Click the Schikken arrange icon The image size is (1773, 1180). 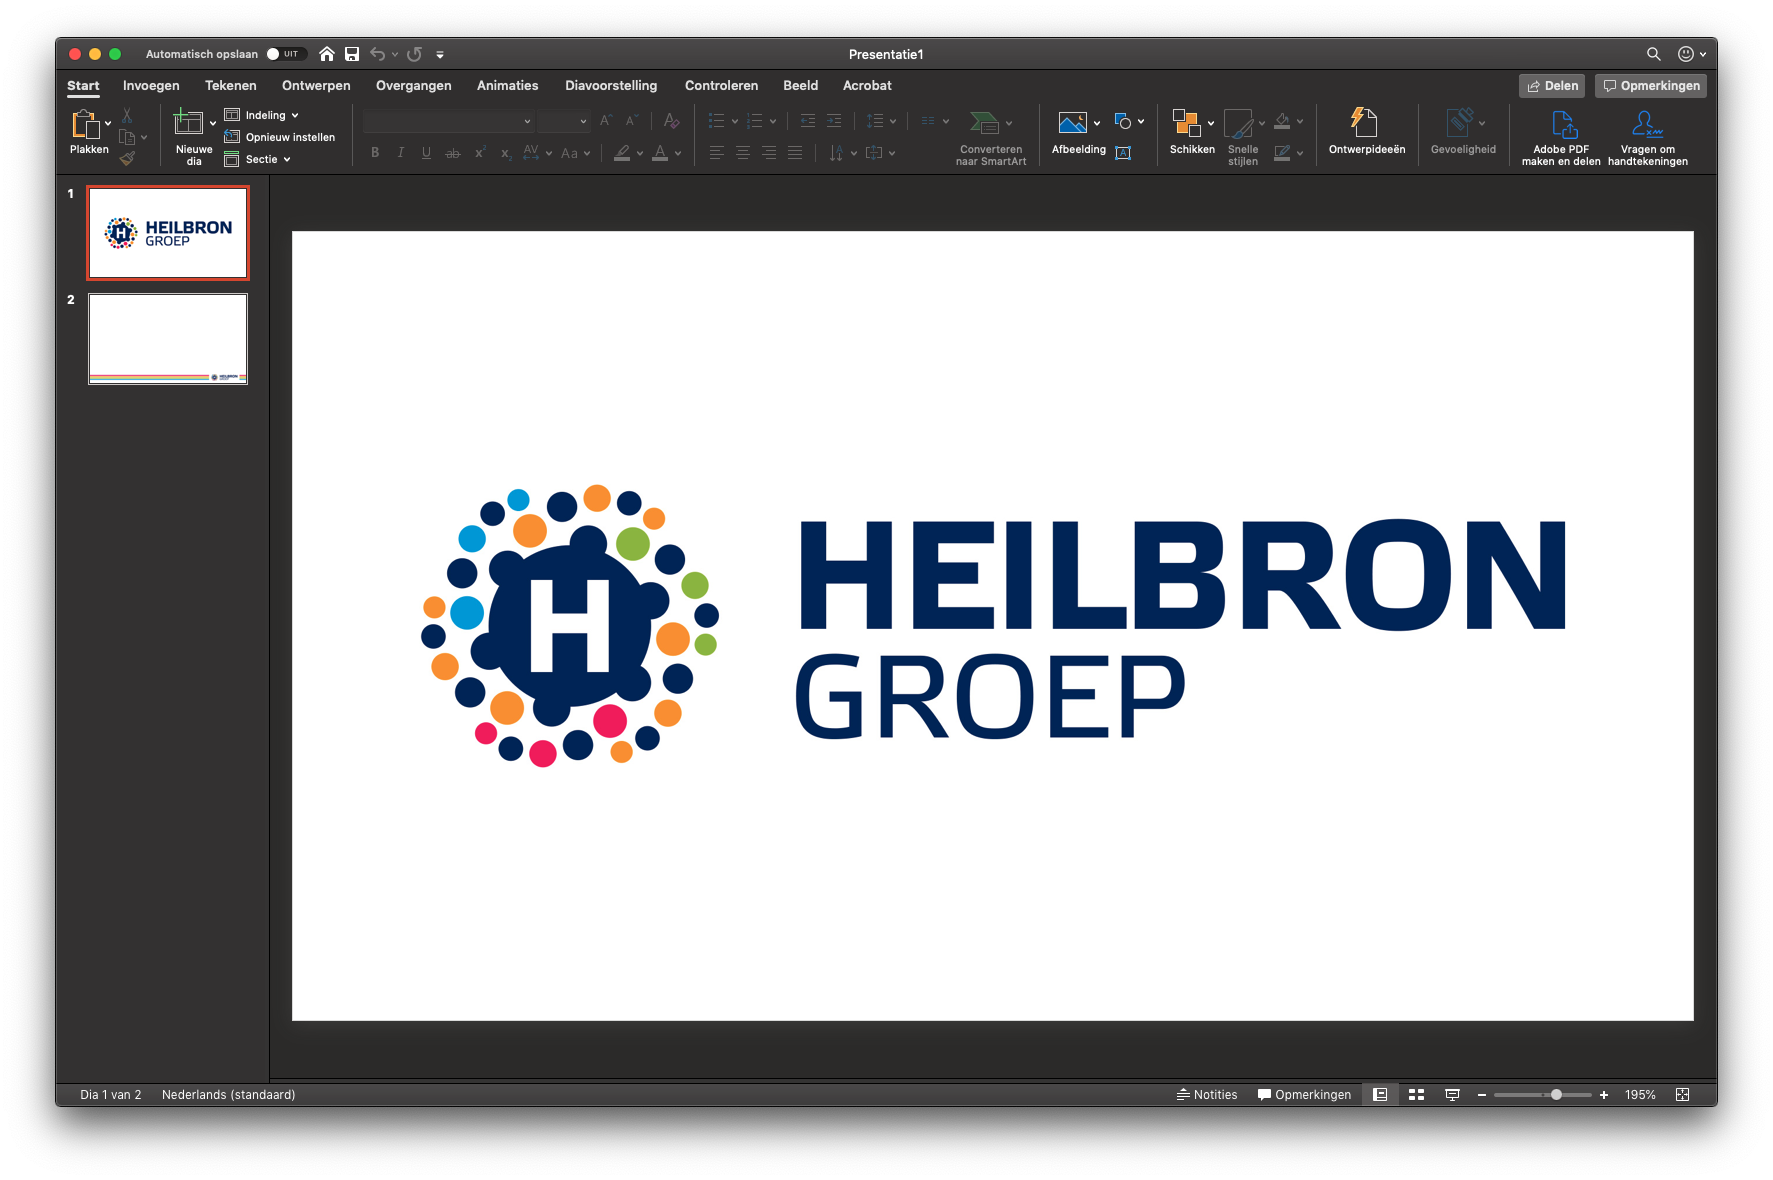[1186, 123]
